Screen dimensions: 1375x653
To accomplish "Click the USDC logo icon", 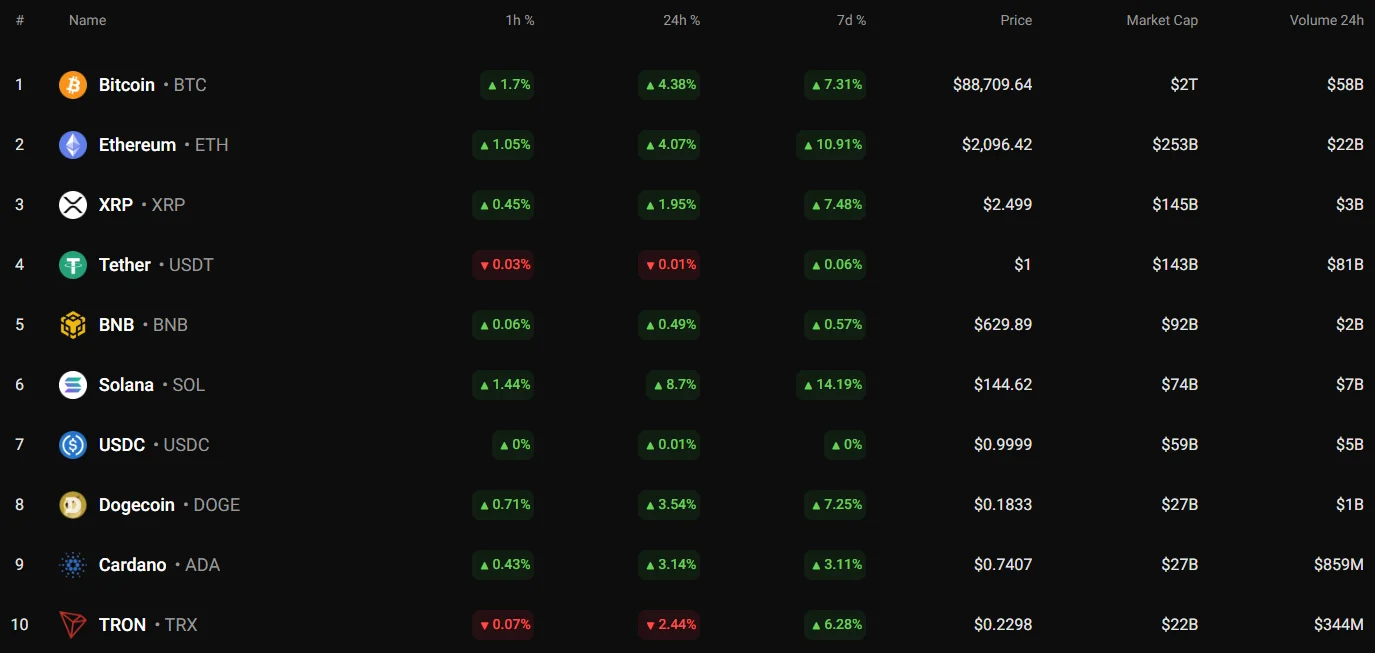I will coord(73,445).
